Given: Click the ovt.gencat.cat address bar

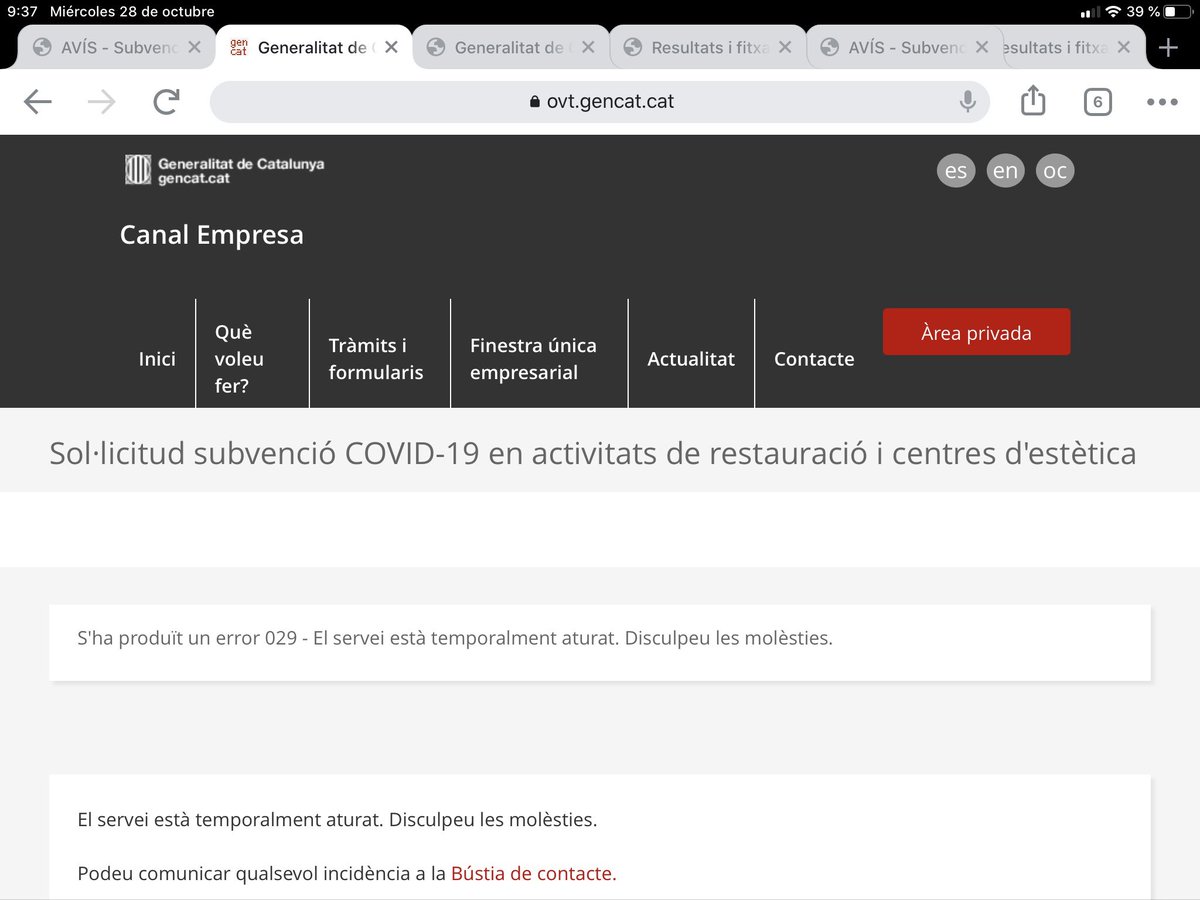Looking at the screenshot, I should [x=600, y=101].
